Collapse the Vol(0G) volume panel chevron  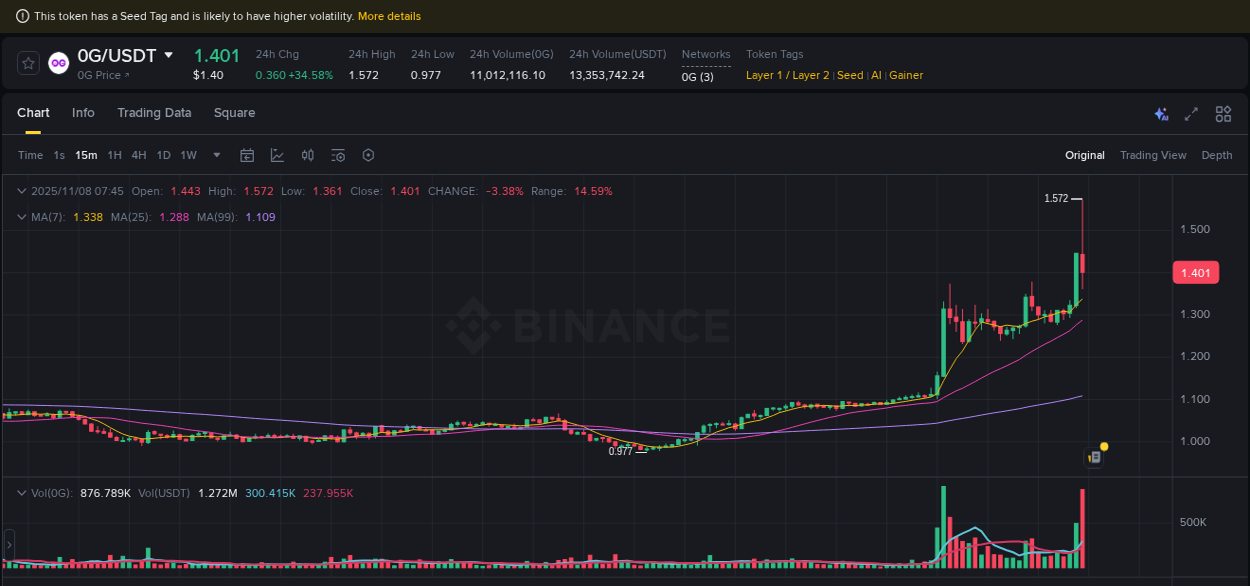click(x=20, y=492)
